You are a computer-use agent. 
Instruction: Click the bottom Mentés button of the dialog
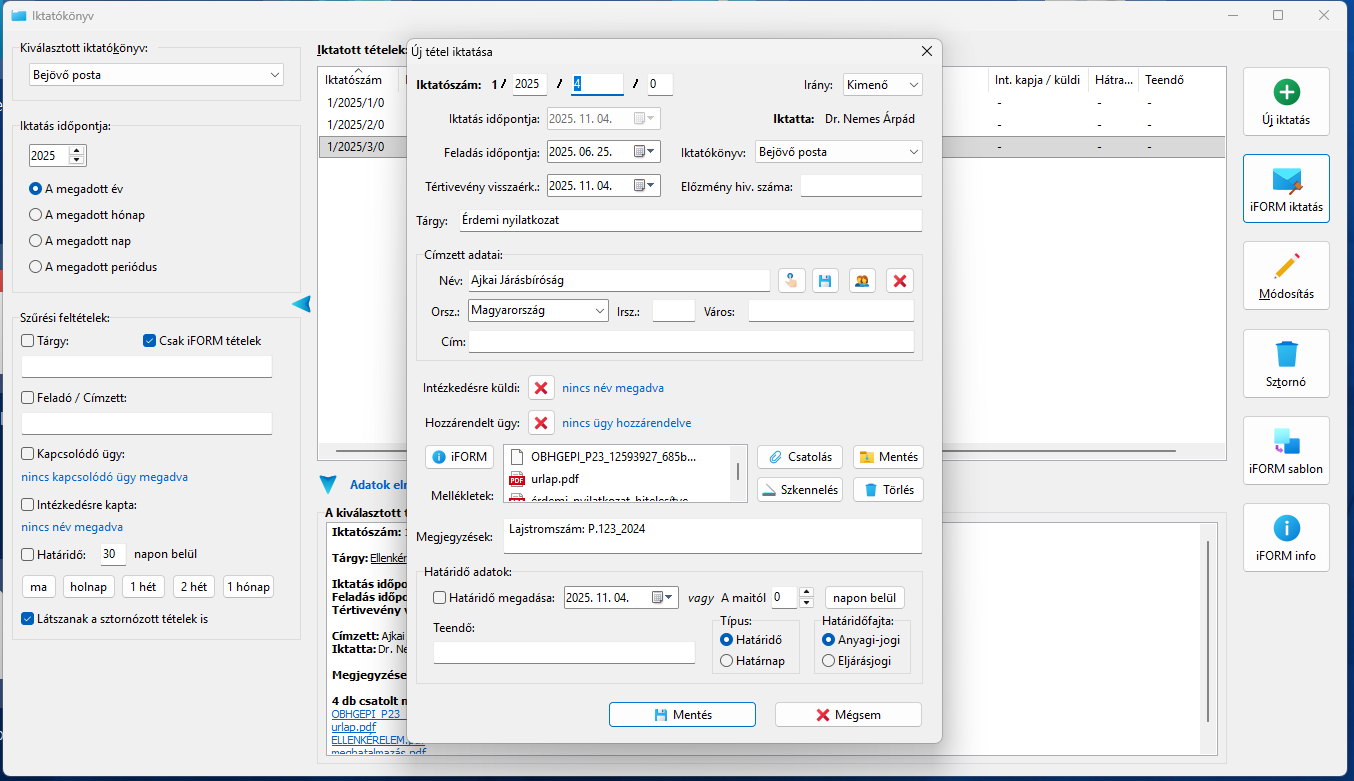coord(682,715)
